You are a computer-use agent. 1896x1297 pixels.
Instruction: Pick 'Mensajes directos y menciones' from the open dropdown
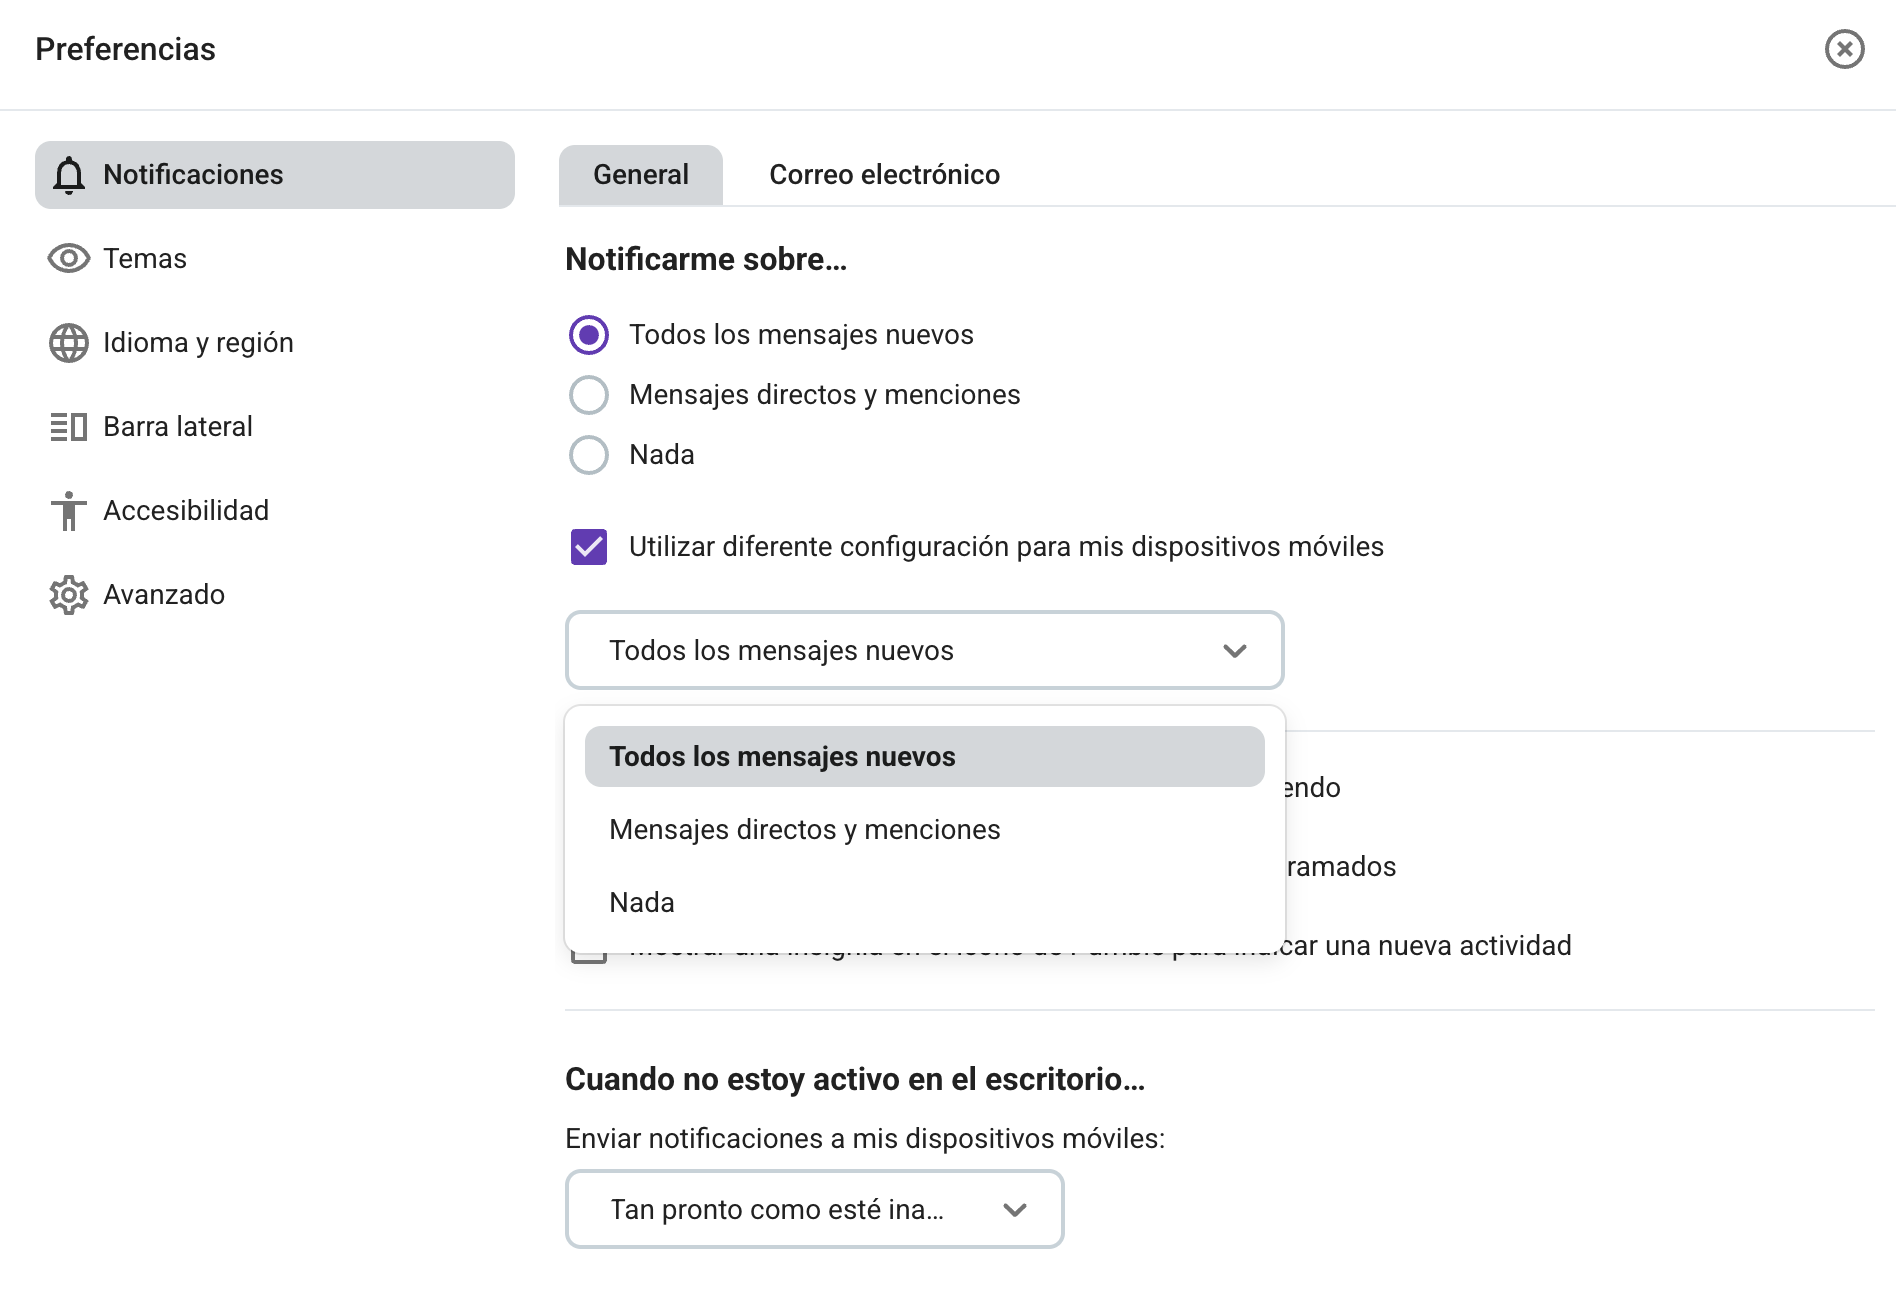click(804, 829)
